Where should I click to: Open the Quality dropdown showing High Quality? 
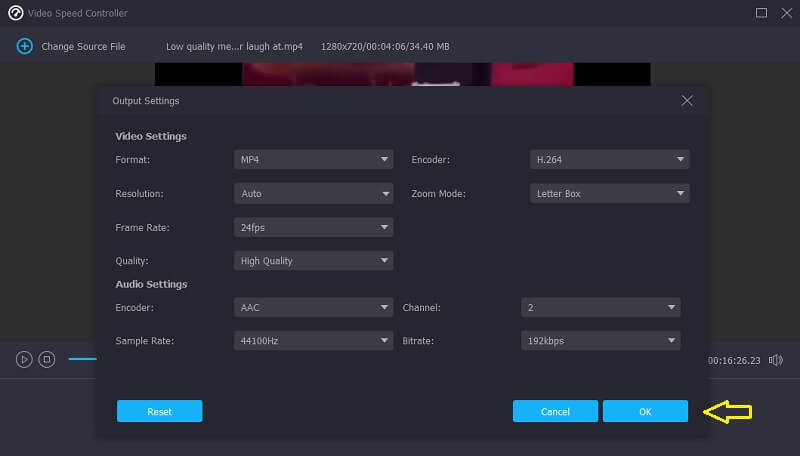[313, 261]
